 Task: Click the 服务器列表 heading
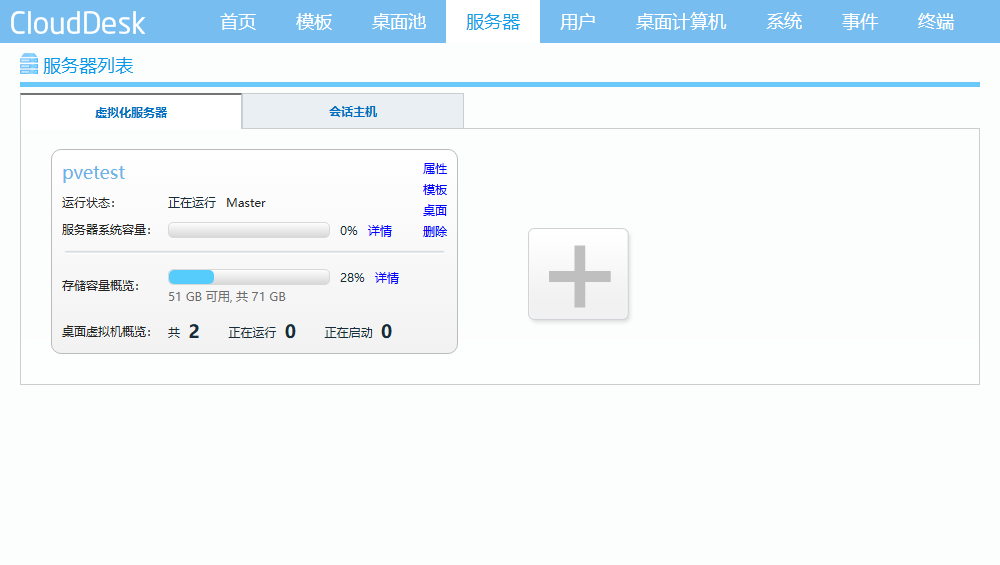[88, 66]
